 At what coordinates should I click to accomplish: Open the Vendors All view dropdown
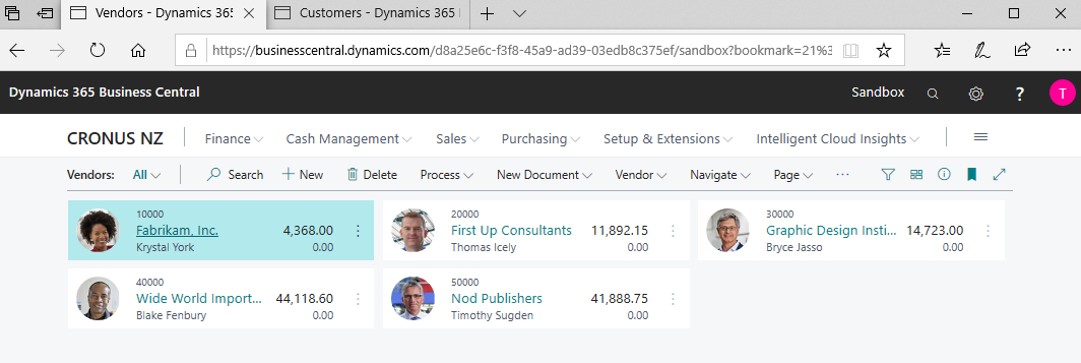[146, 175]
